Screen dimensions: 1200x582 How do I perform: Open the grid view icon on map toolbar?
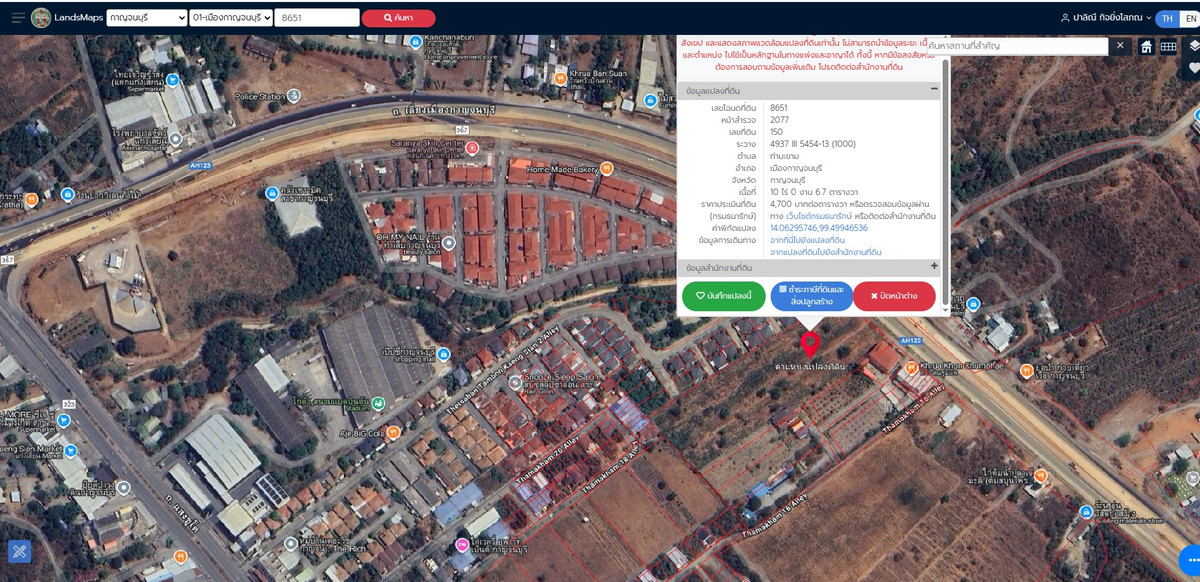pos(1167,46)
